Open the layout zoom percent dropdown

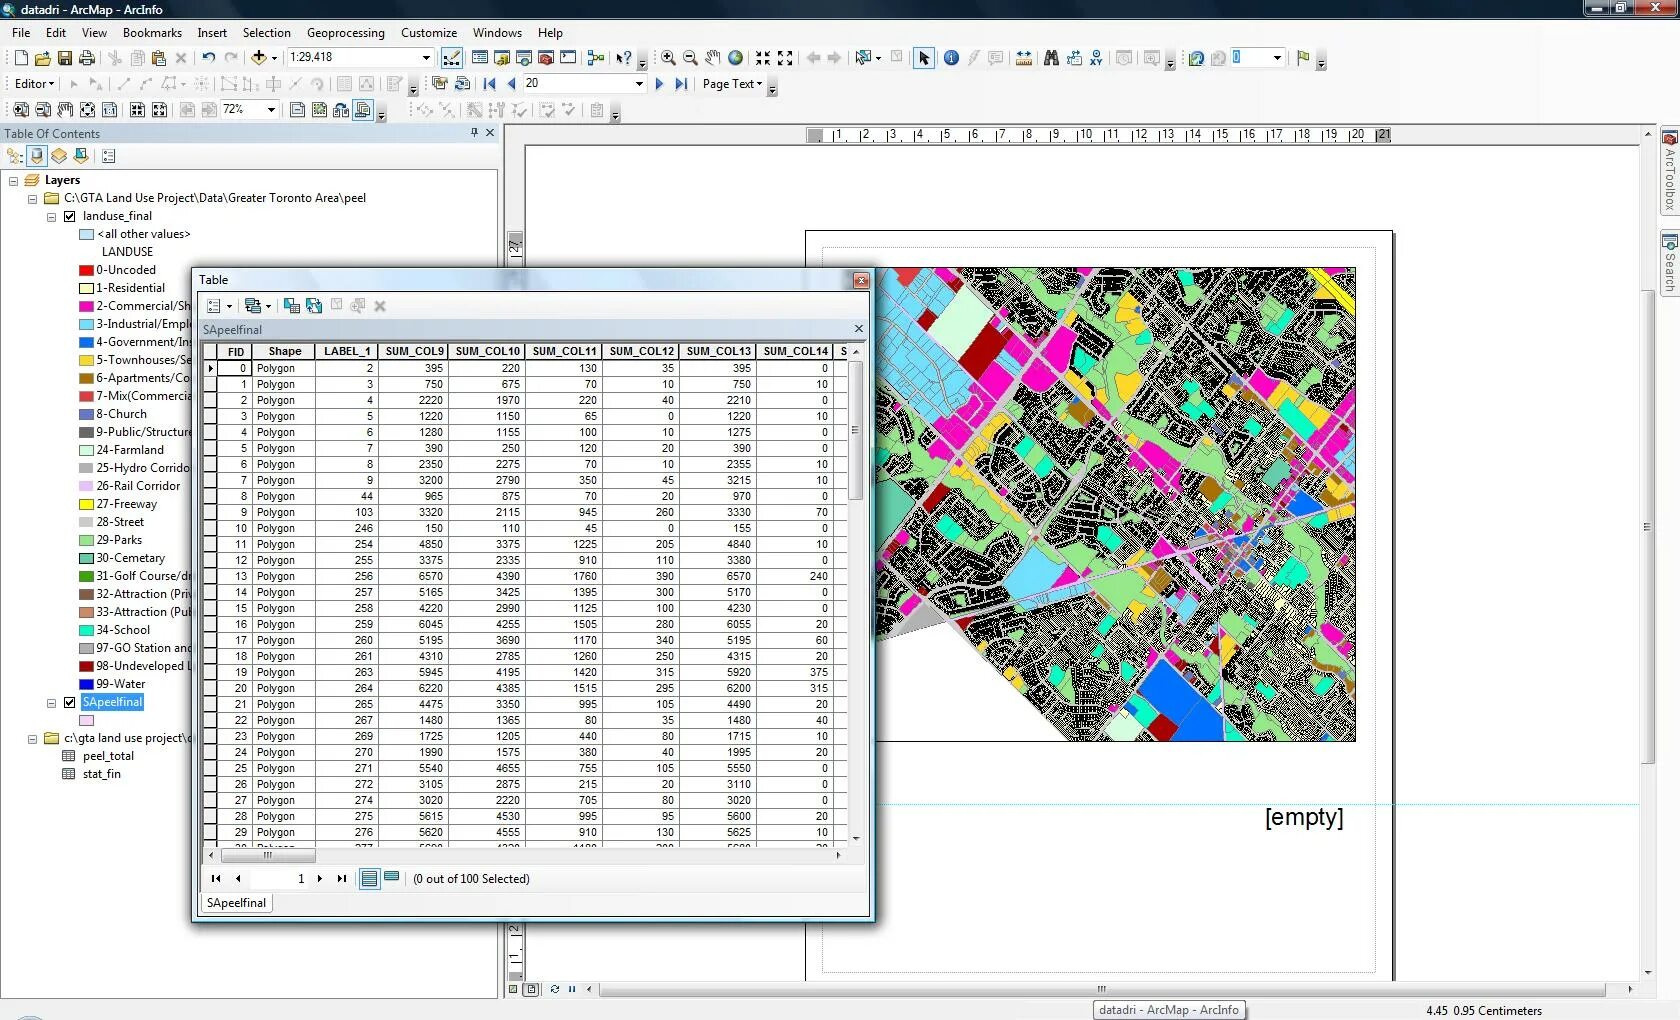[x=271, y=110]
